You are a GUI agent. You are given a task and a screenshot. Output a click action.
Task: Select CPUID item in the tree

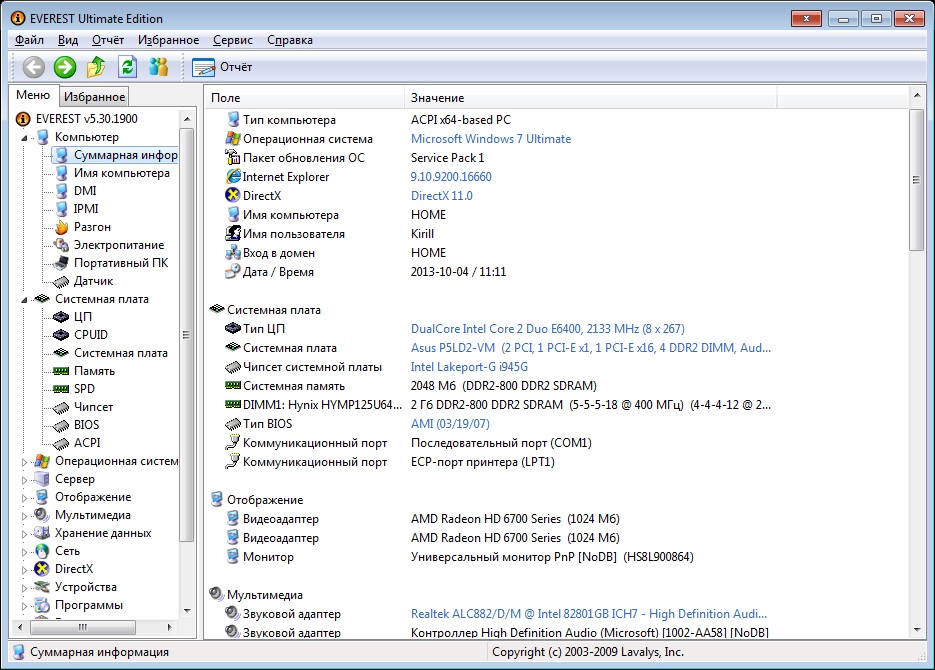tap(90, 335)
